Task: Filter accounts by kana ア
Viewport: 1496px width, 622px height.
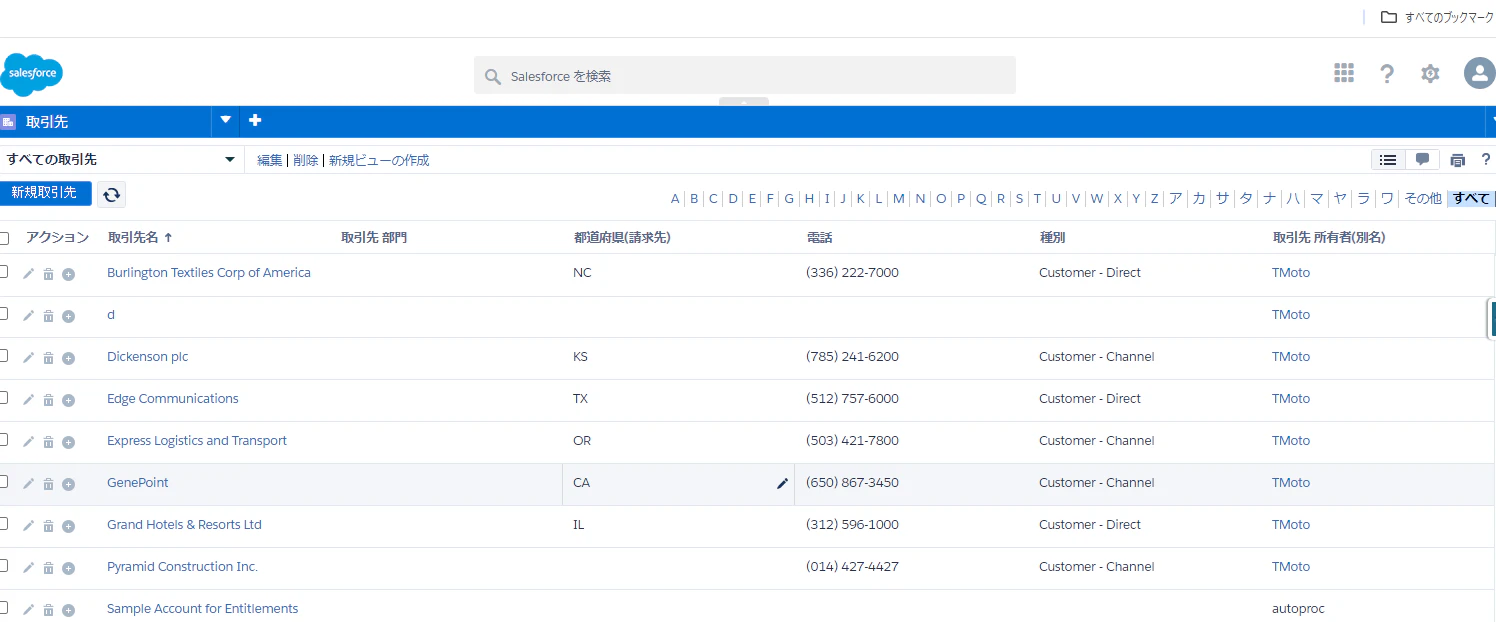Action: tap(1175, 199)
